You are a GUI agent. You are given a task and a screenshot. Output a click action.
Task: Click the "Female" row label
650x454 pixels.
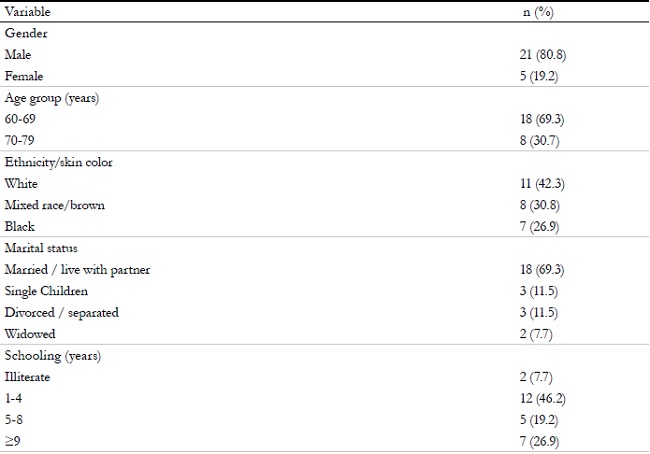23,75
